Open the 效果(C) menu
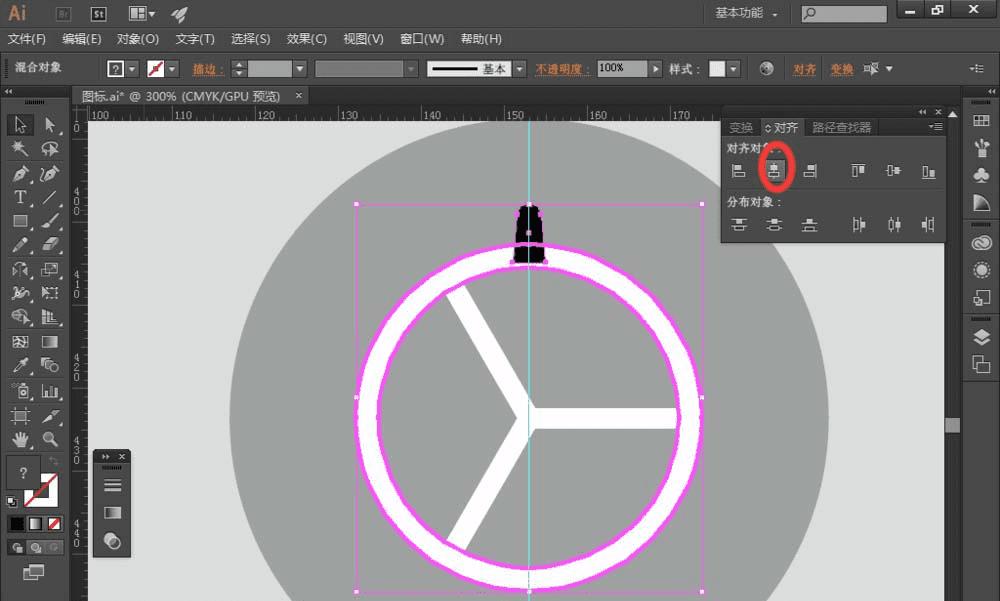Viewport: 1000px width, 601px height. click(307, 39)
